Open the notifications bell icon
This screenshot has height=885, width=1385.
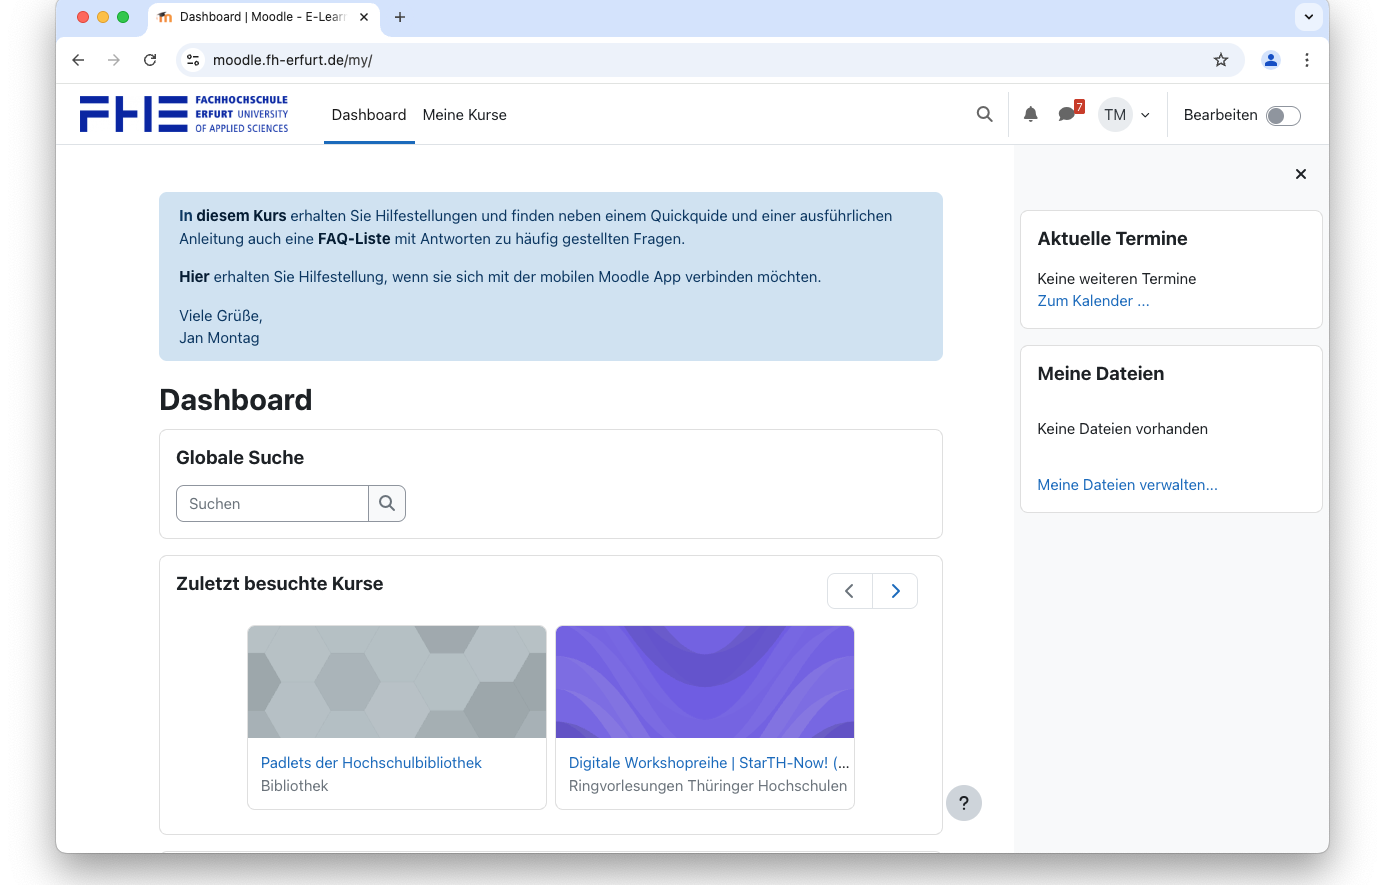tap(1030, 115)
